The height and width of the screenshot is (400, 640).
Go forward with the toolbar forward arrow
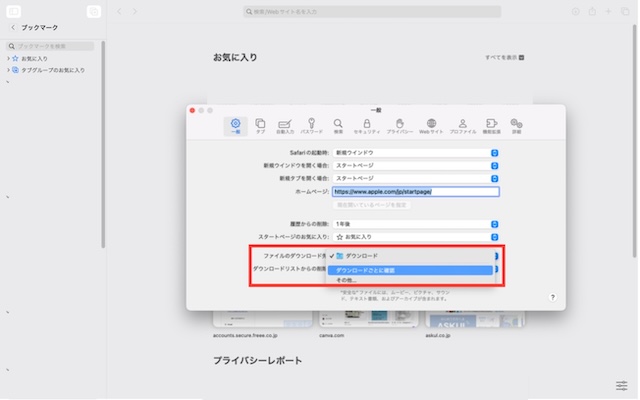135,11
